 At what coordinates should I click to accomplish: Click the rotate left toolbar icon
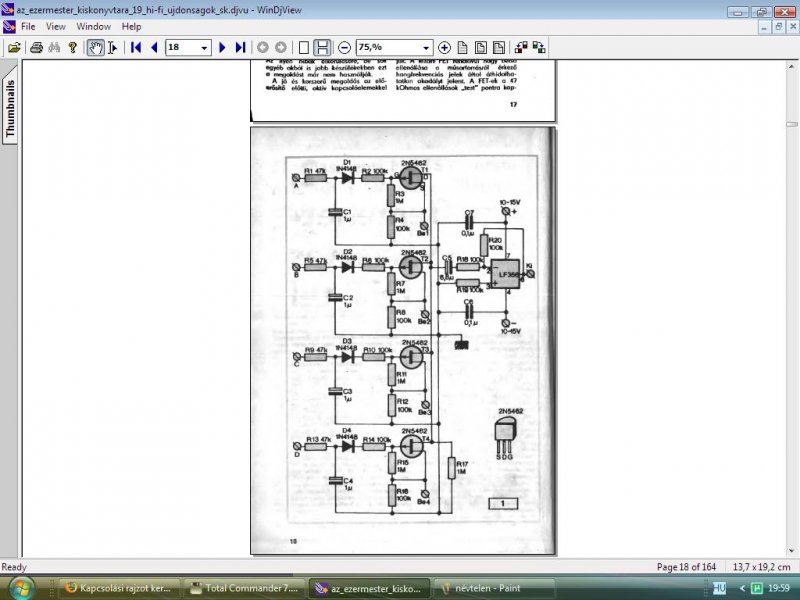521,47
